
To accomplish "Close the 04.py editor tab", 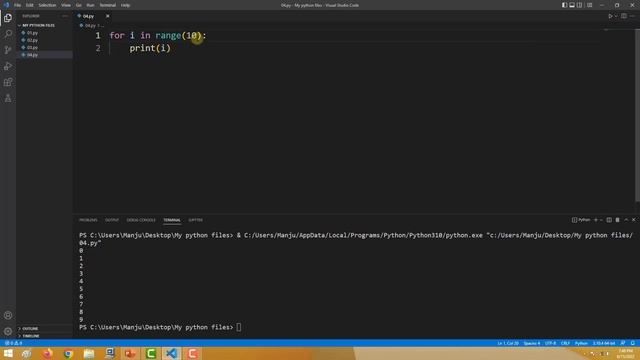I will [x=107, y=16].
